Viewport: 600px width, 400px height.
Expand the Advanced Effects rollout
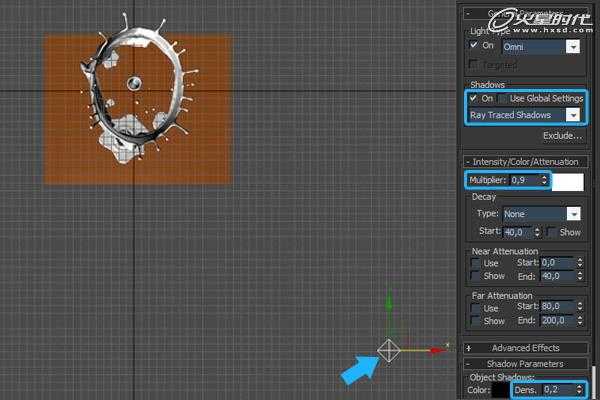(x=525, y=348)
